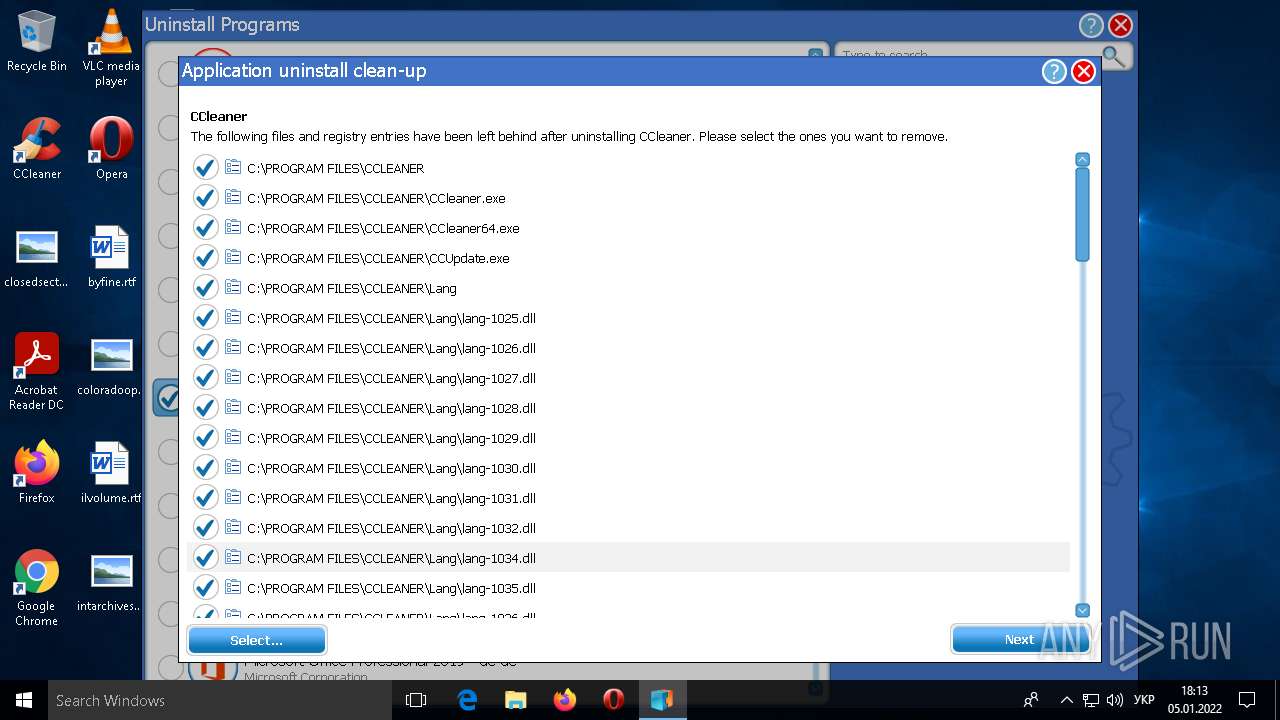Screen dimensions: 1280x720
Task: Open ilvolume.rtf desktop file
Action: (111, 473)
